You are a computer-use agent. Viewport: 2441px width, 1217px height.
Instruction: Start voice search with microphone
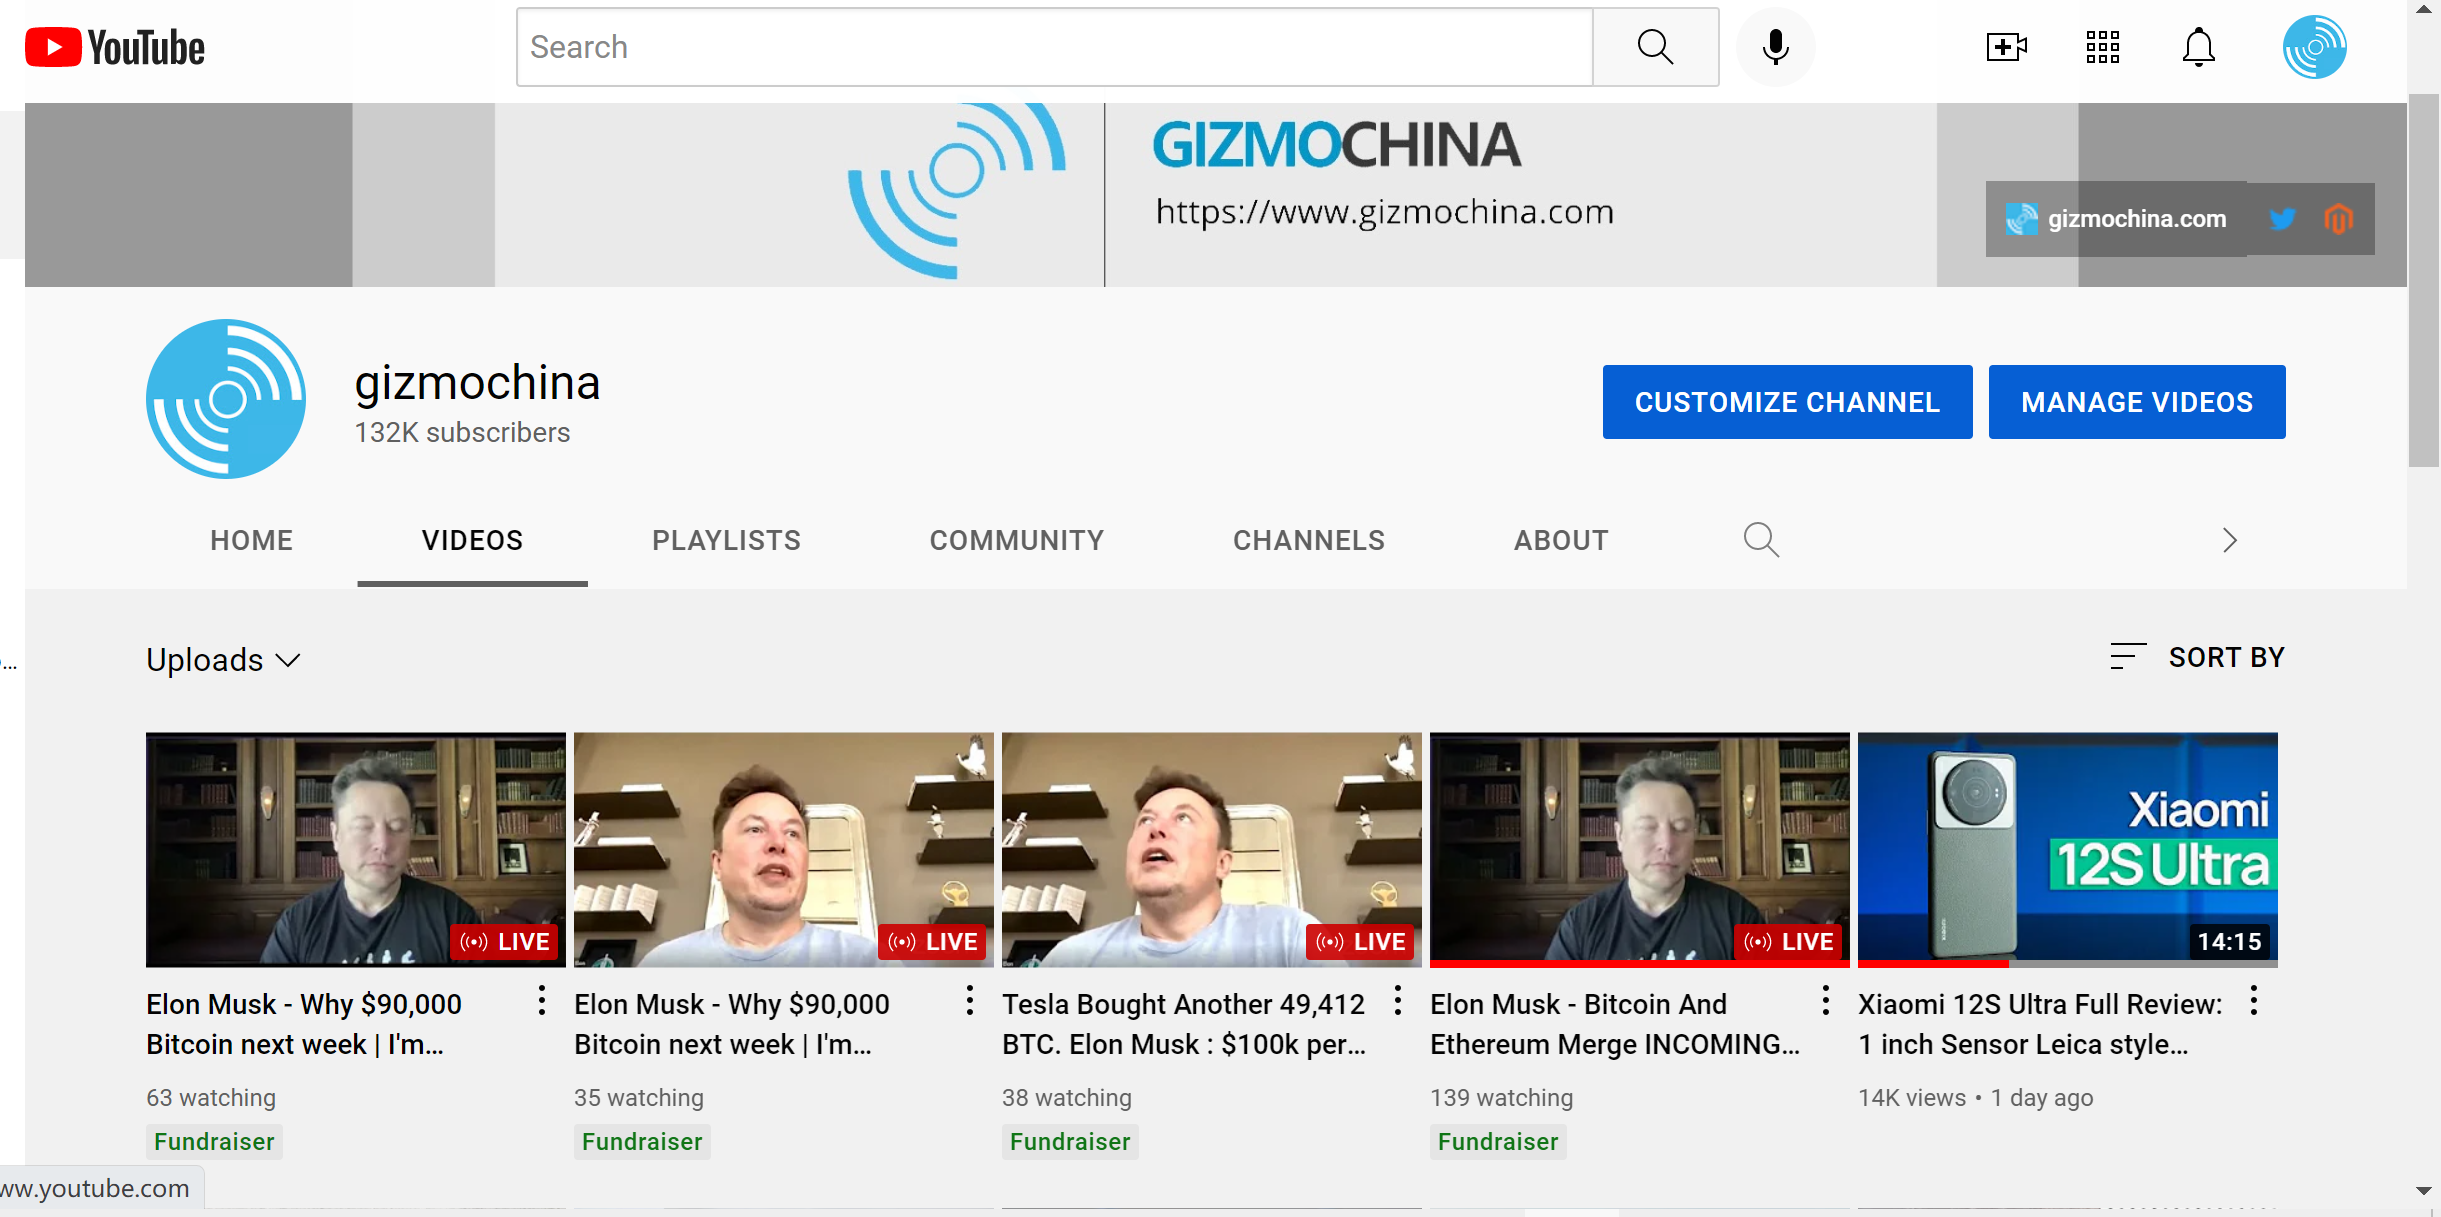[1775, 47]
